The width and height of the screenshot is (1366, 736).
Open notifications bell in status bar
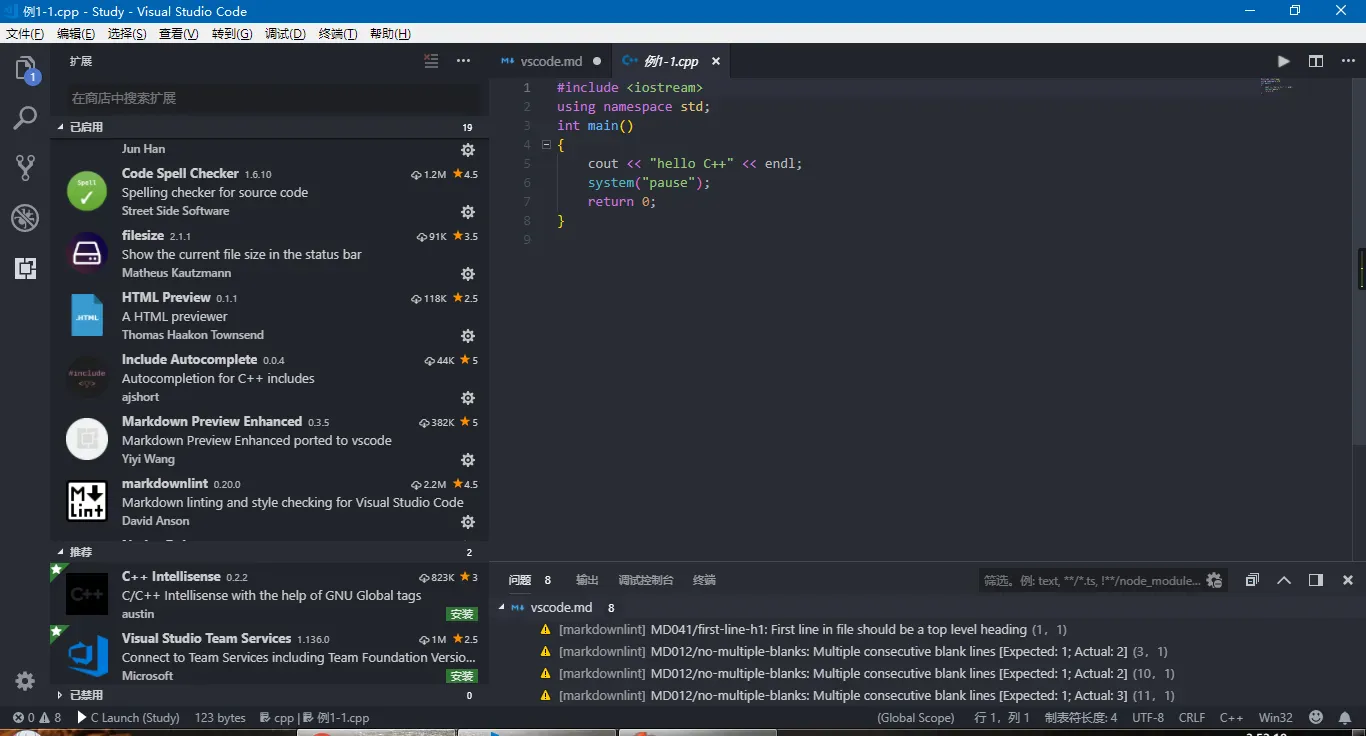click(1344, 717)
